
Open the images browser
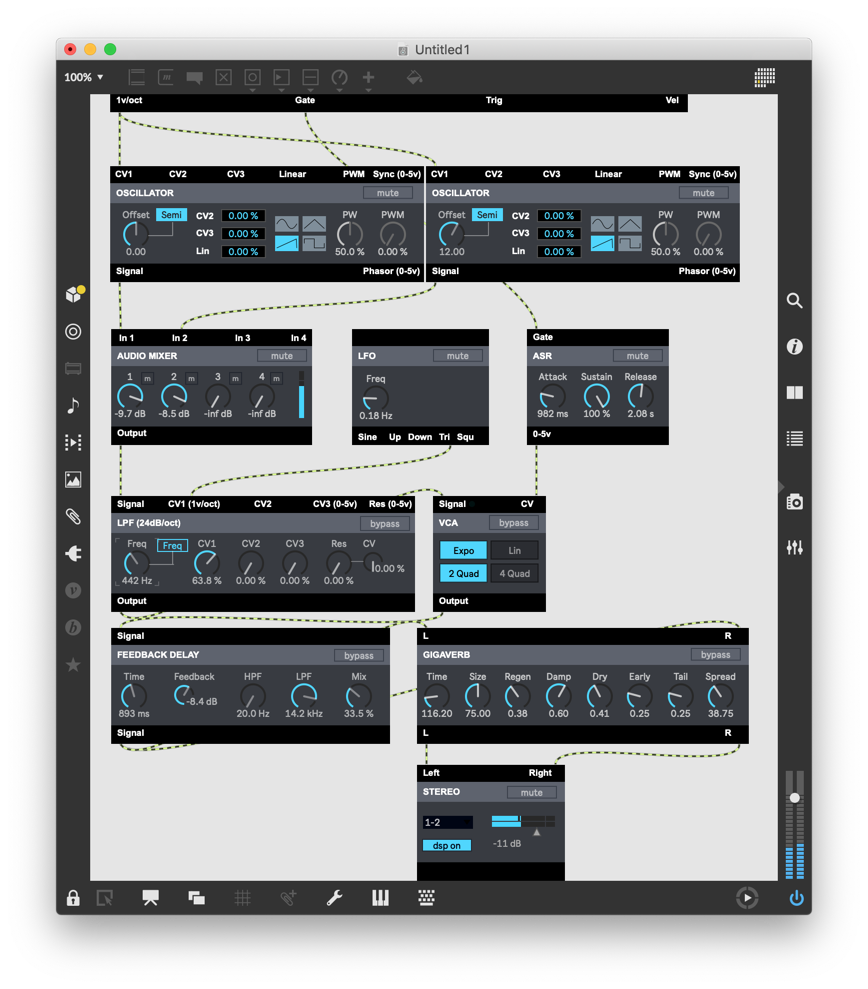(x=73, y=479)
